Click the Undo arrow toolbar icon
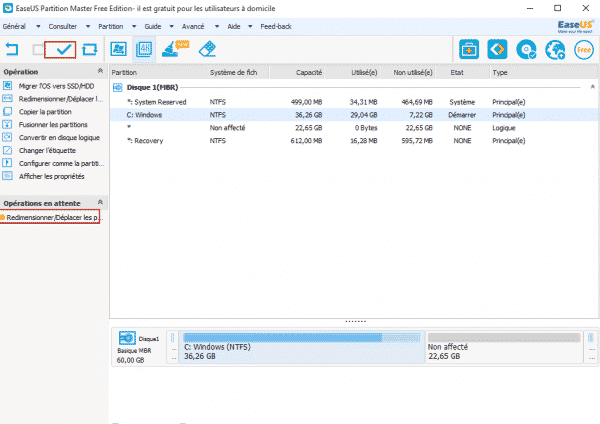The image size is (600, 424). tap(12, 49)
